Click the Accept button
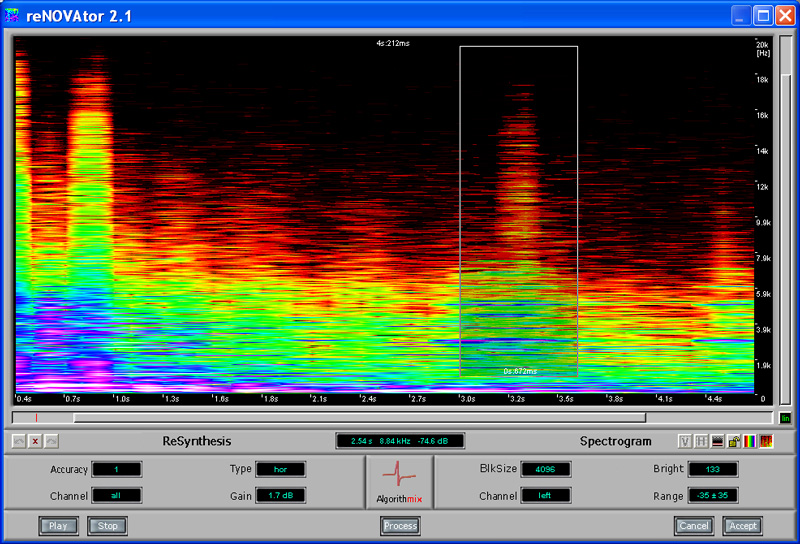This screenshot has height=544, width=800. (x=741, y=525)
